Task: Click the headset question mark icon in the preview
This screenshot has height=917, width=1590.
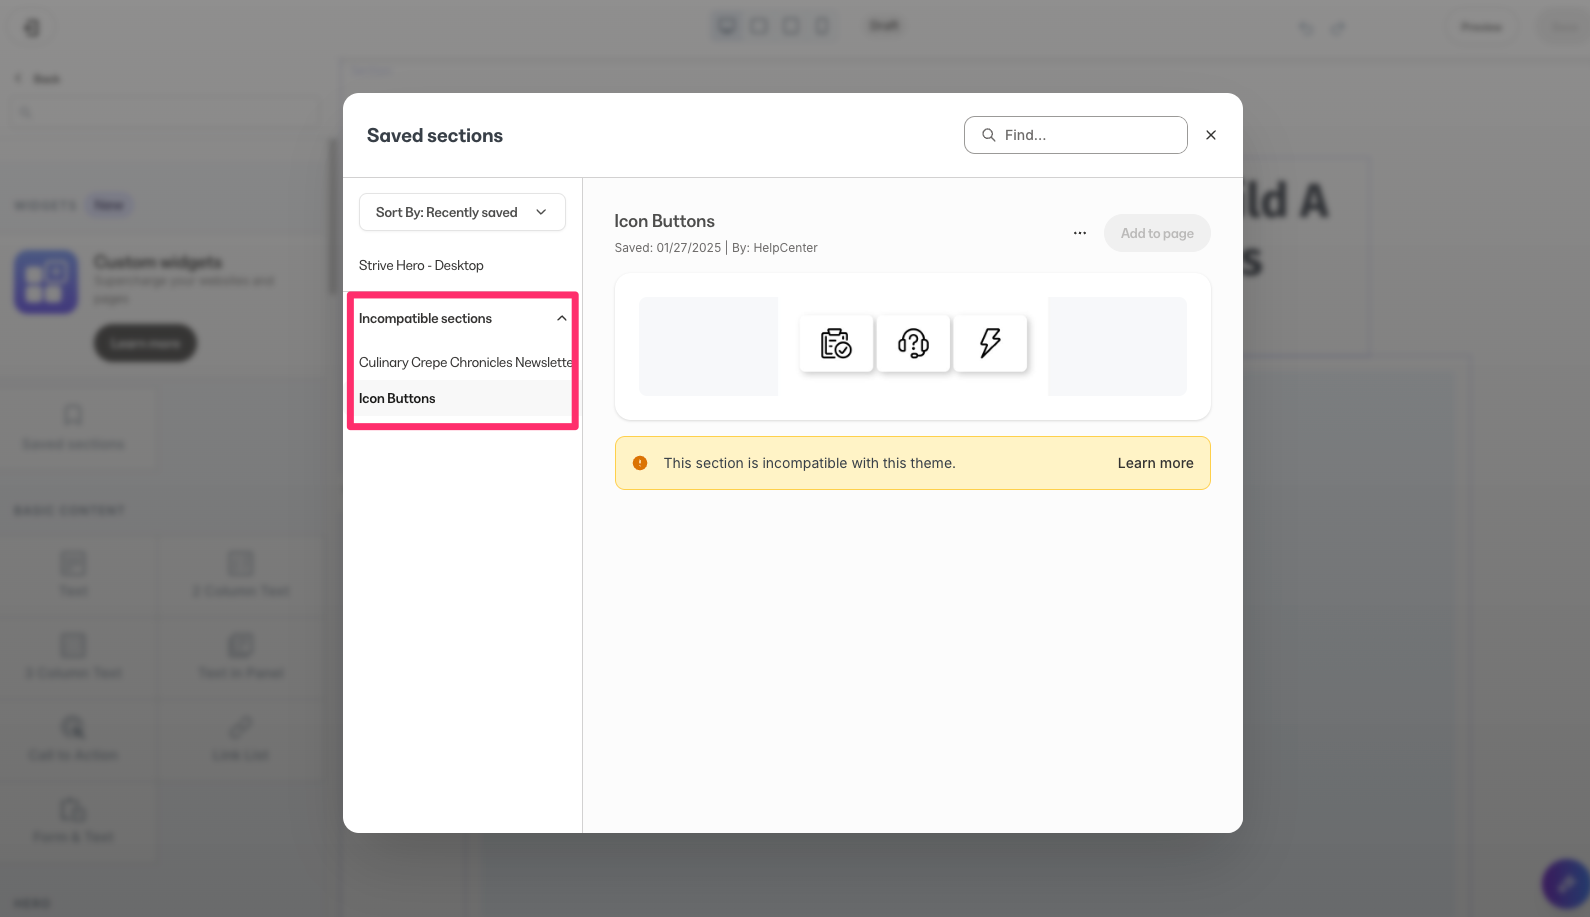Action: [x=913, y=343]
